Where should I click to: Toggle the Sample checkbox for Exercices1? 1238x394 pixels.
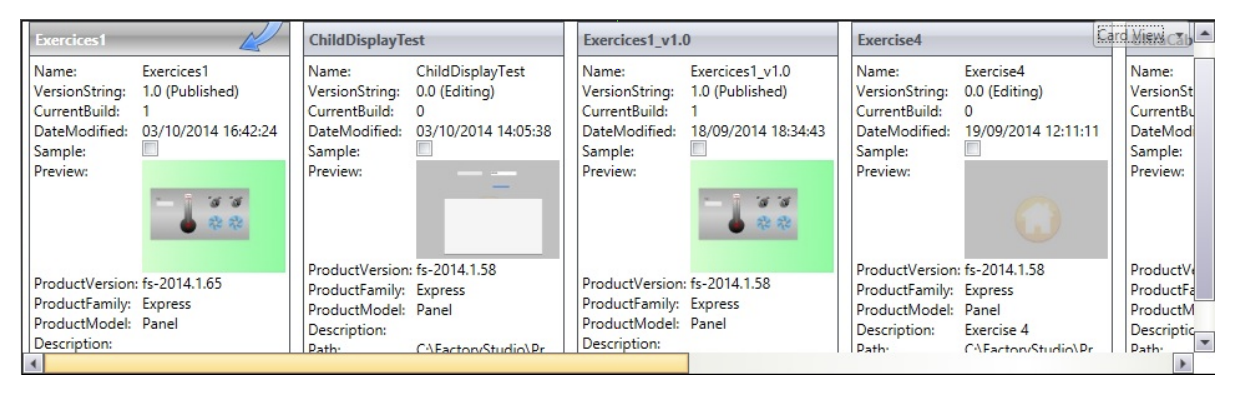click(x=151, y=149)
